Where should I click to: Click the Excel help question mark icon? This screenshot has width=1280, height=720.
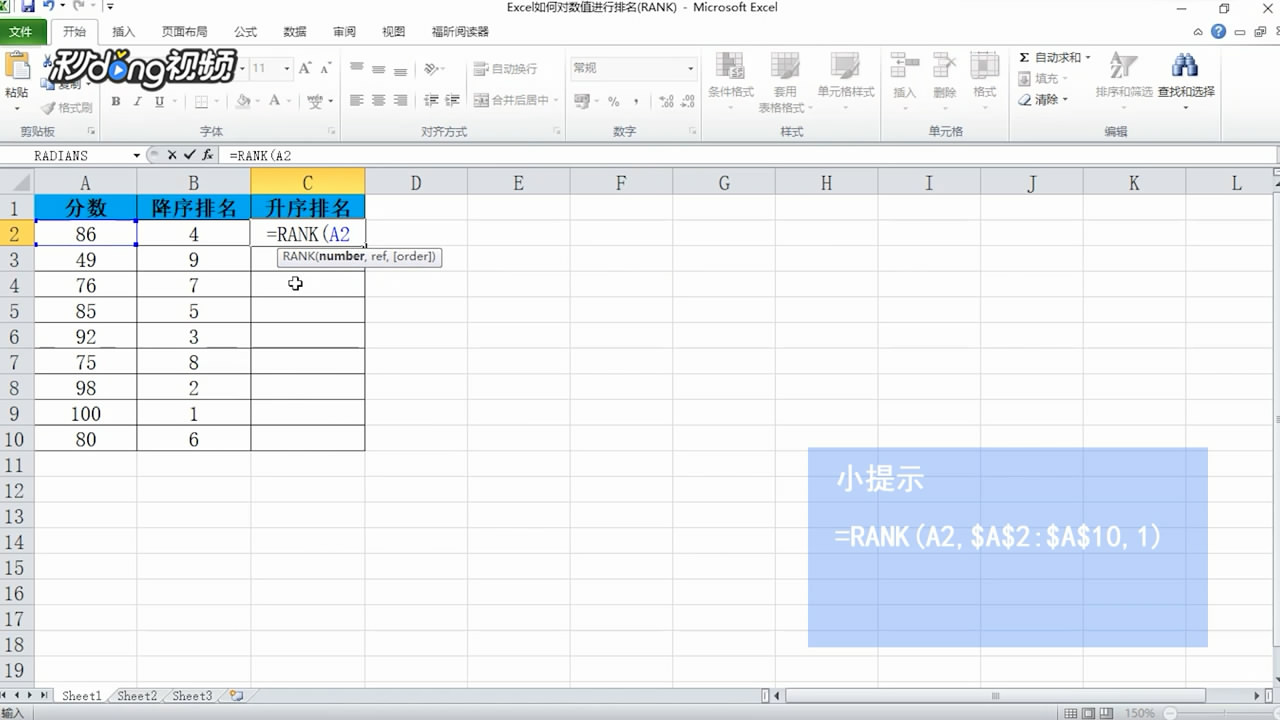pyautogui.click(x=1218, y=32)
